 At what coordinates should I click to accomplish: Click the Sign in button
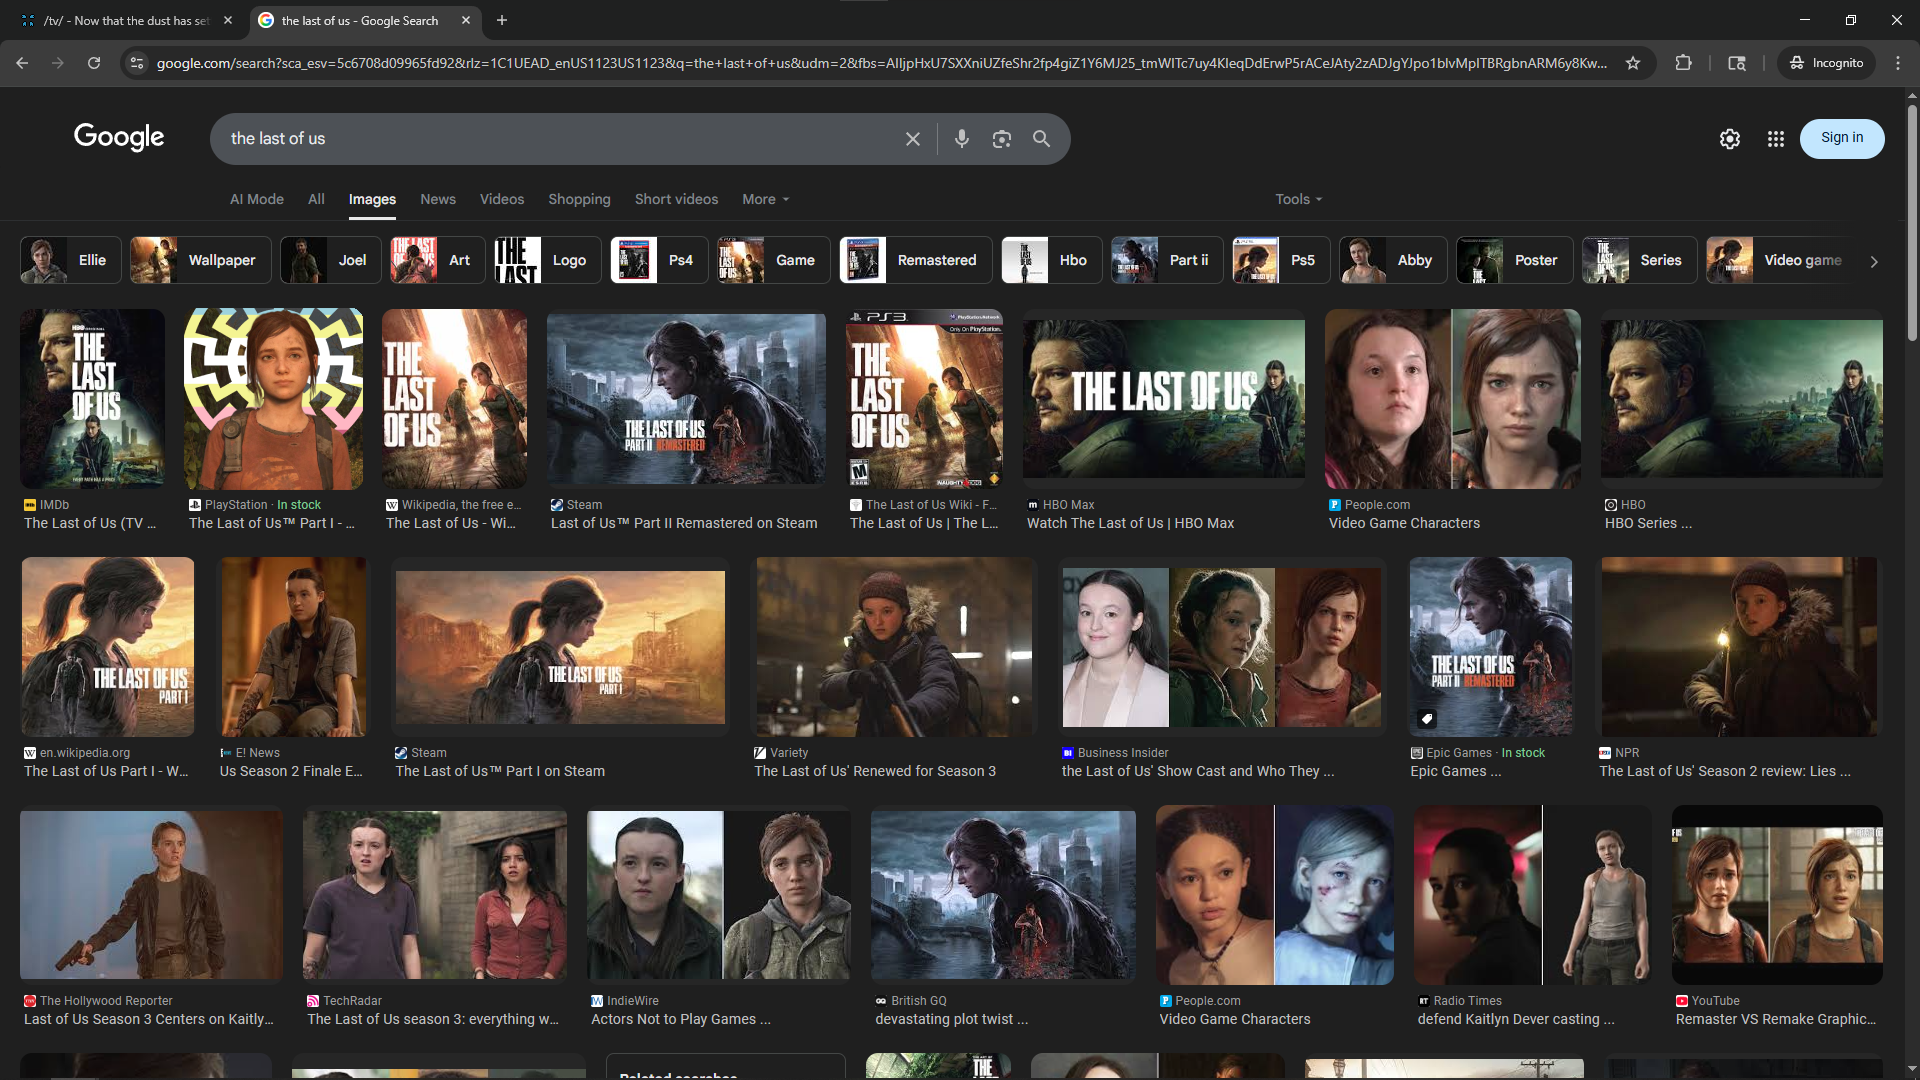click(x=1842, y=138)
